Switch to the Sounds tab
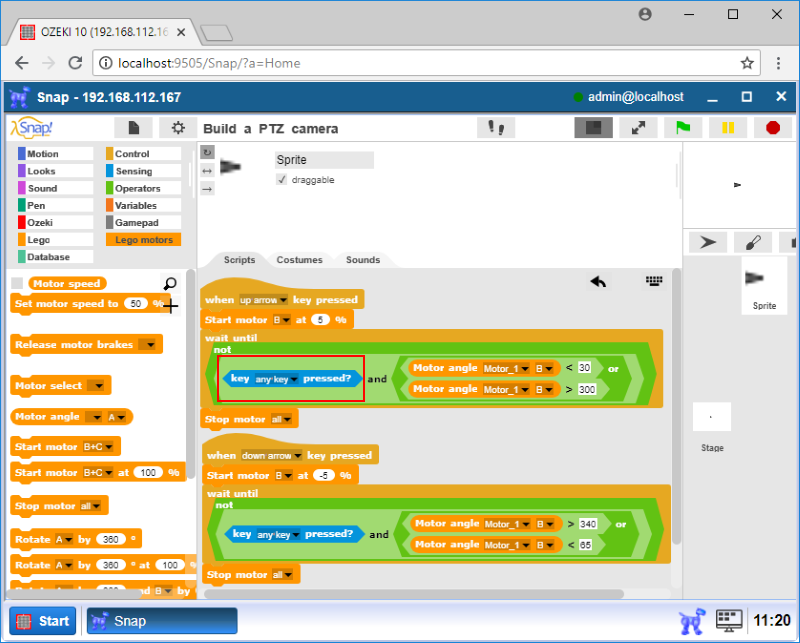The width and height of the screenshot is (800, 643). (363, 260)
